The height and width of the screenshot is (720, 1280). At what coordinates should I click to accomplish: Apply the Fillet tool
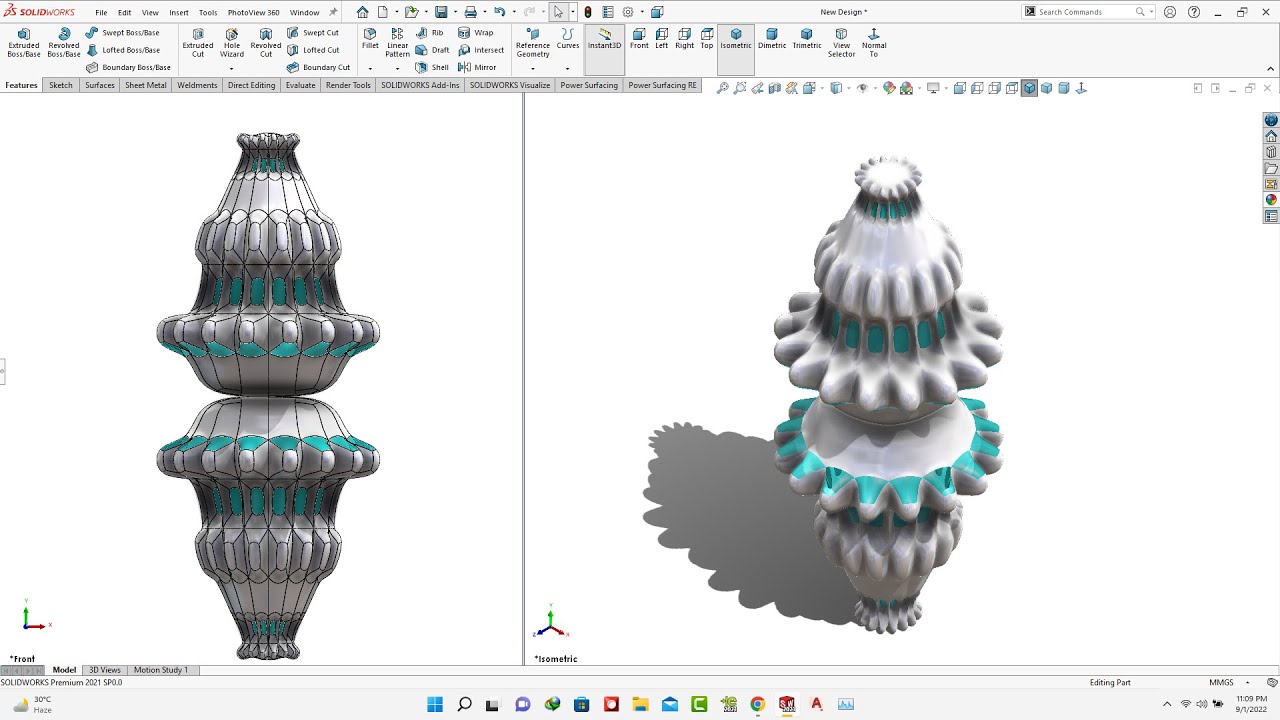[370, 39]
